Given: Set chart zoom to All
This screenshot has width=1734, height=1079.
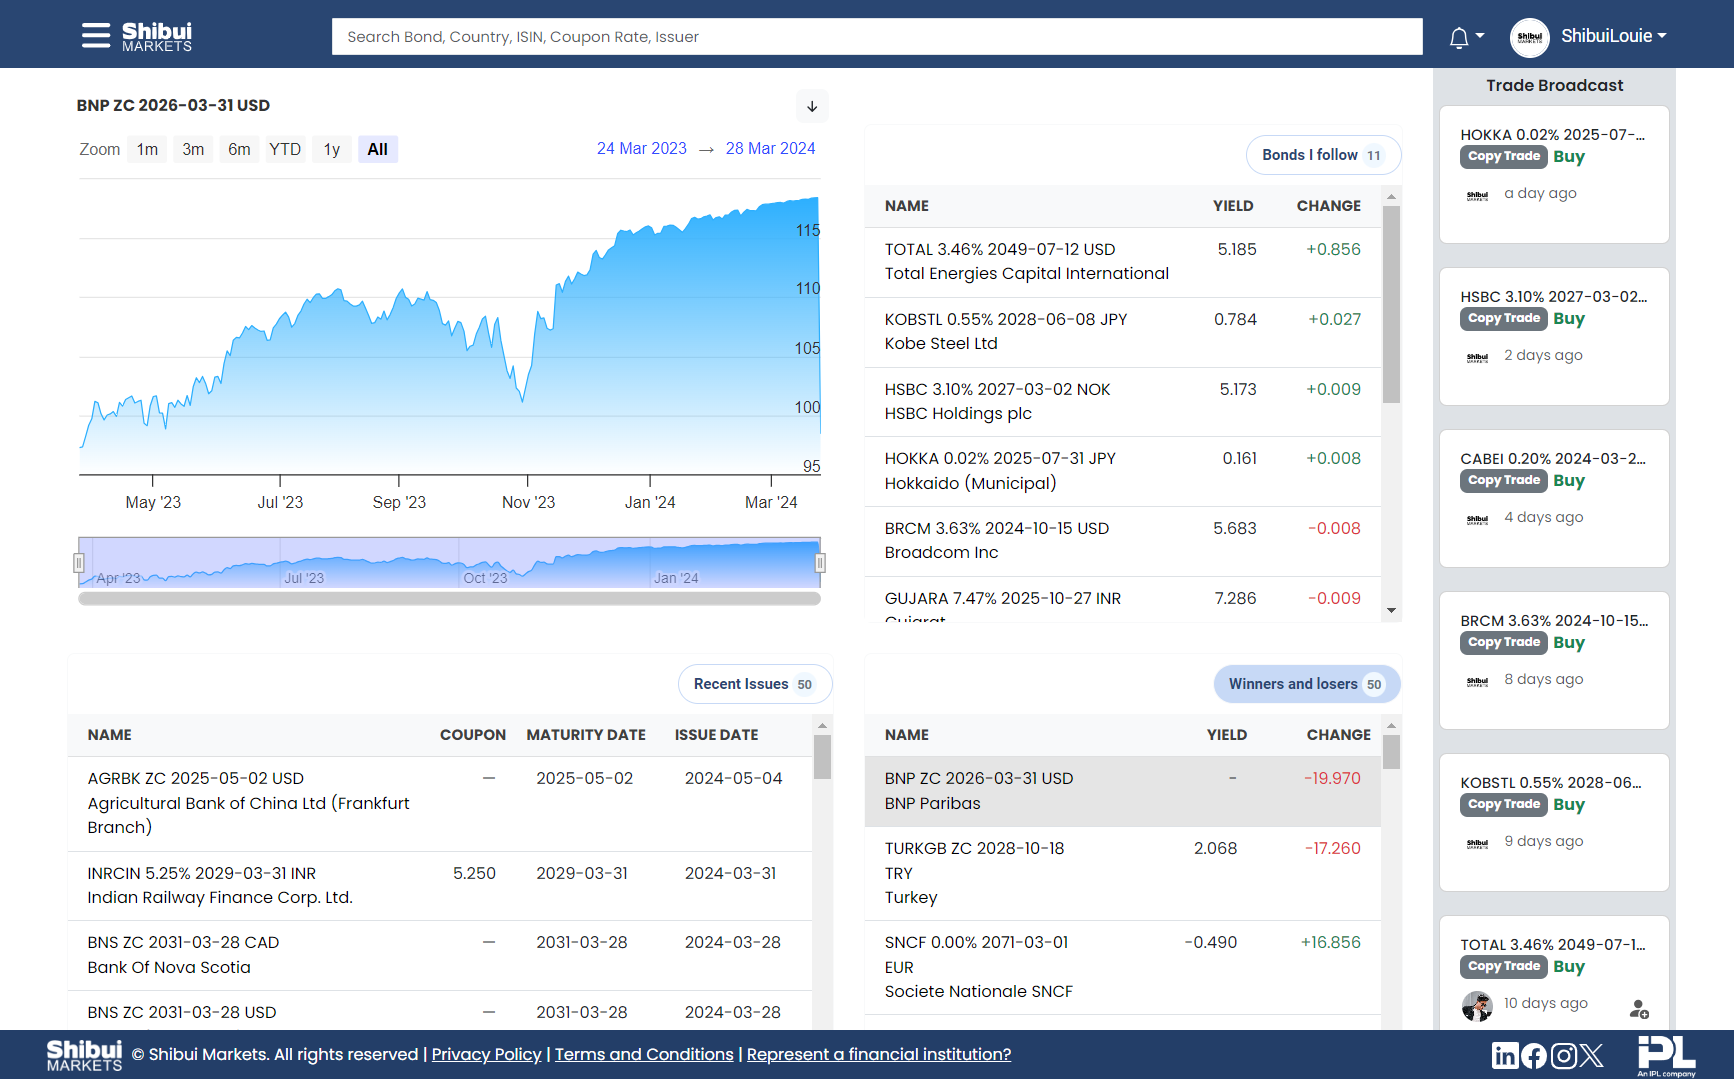Looking at the screenshot, I should point(377,149).
